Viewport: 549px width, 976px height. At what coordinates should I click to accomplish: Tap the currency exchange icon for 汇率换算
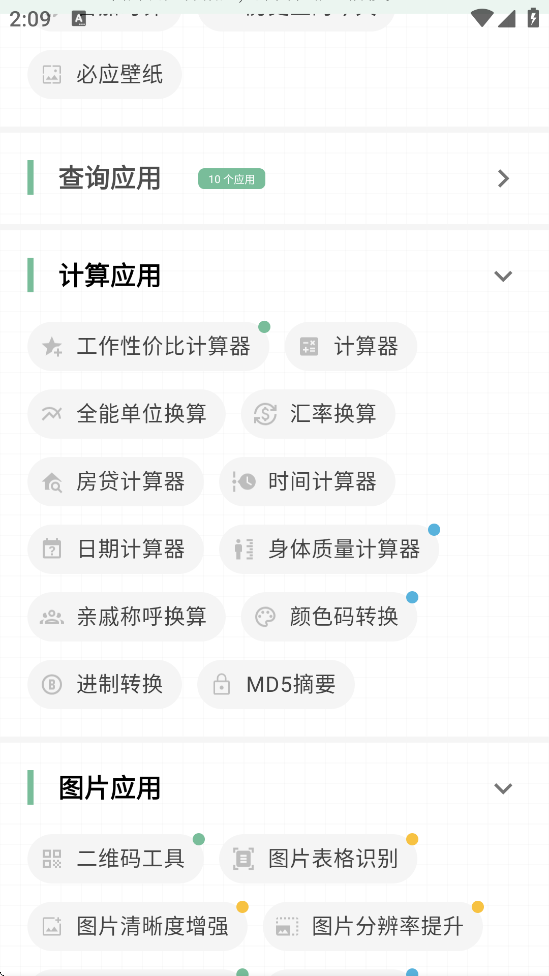pos(265,414)
